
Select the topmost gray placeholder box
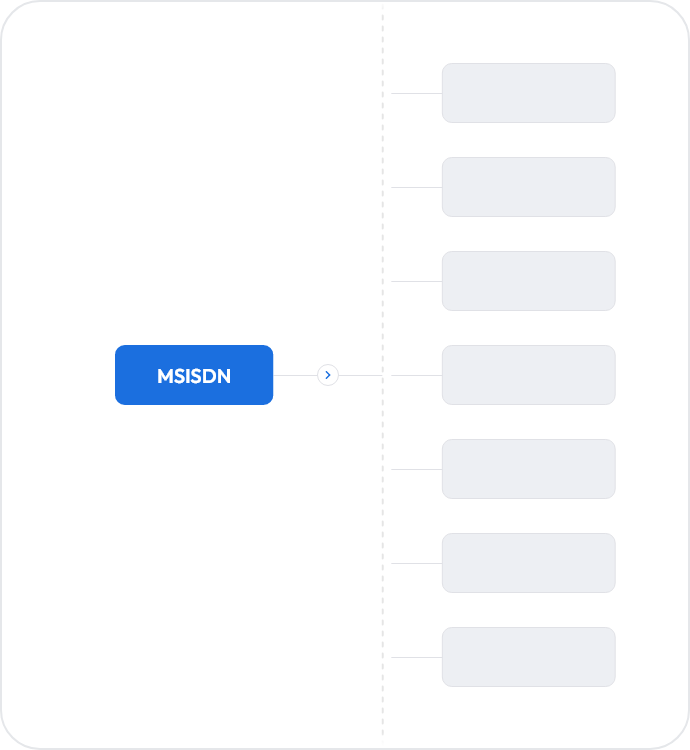(528, 93)
